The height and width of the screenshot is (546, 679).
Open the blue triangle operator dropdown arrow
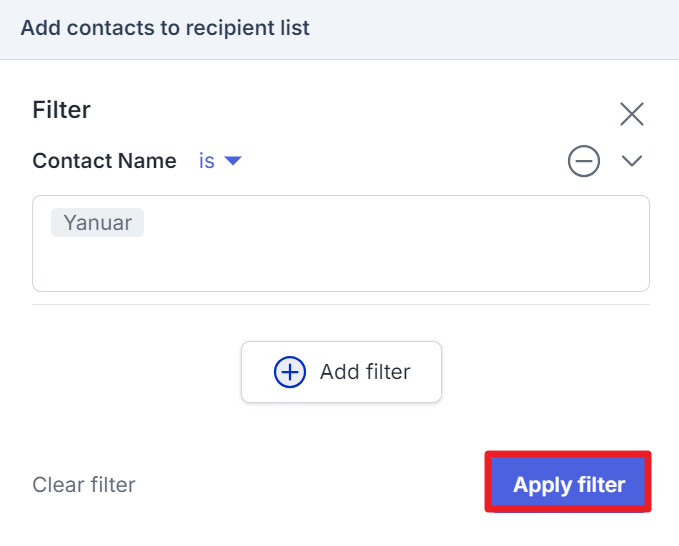pos(233,161)
